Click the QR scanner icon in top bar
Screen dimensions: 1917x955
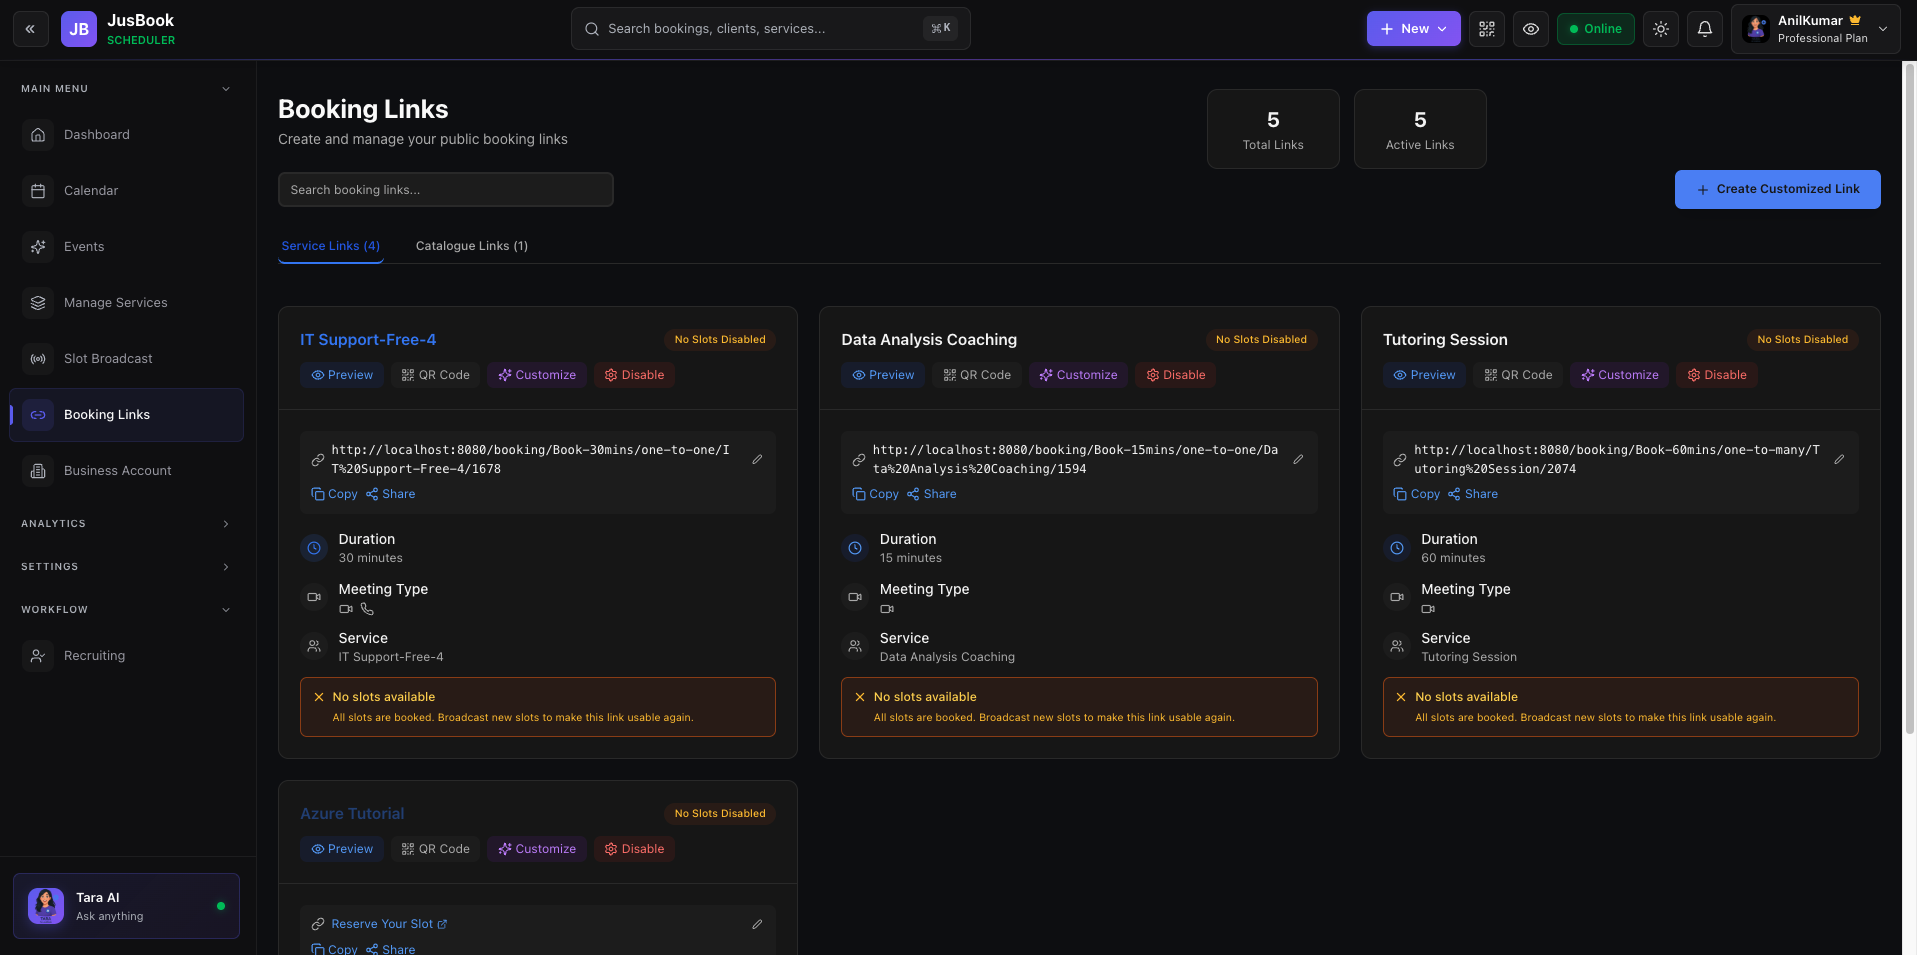tap(1486, 29)
